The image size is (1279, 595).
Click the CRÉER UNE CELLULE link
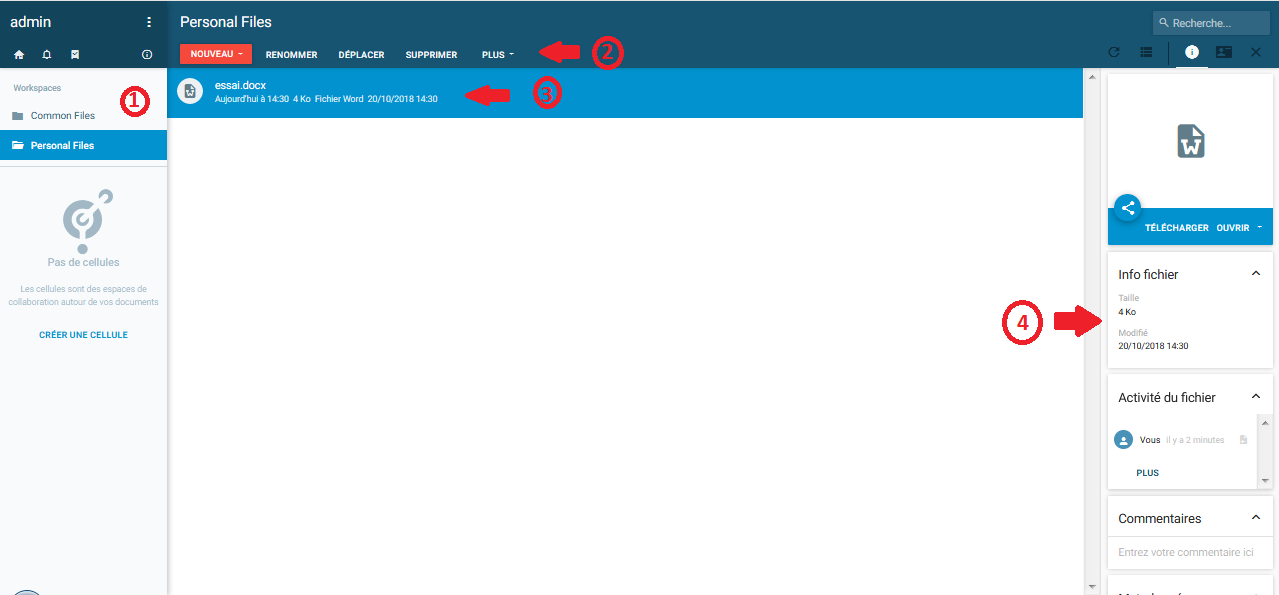coord(83,335)
